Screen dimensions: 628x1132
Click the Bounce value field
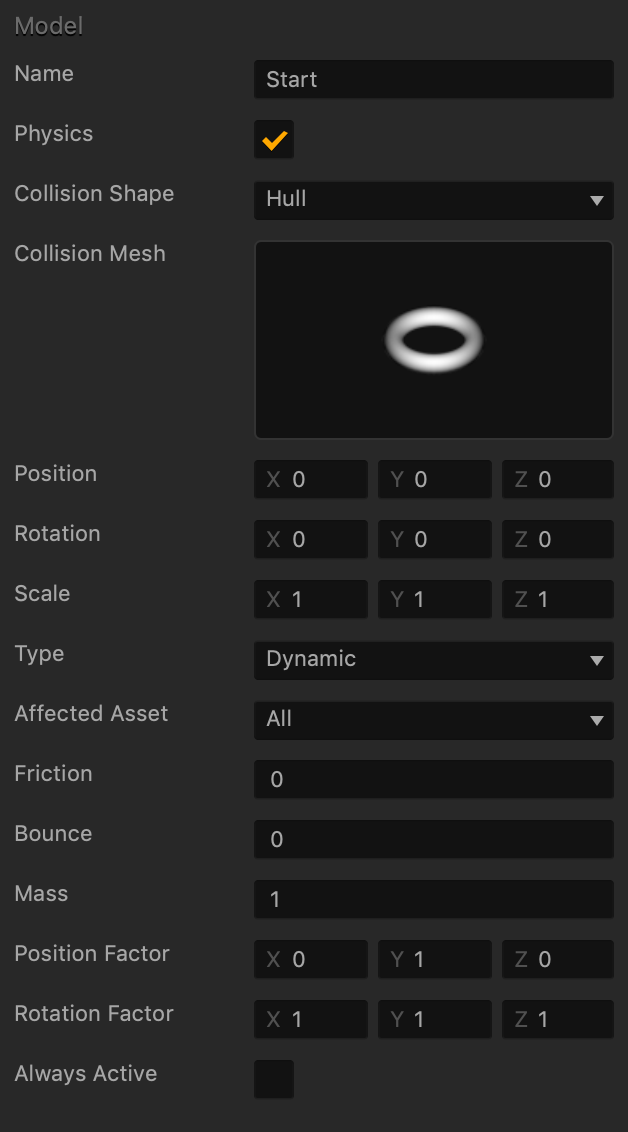(433, 840)
